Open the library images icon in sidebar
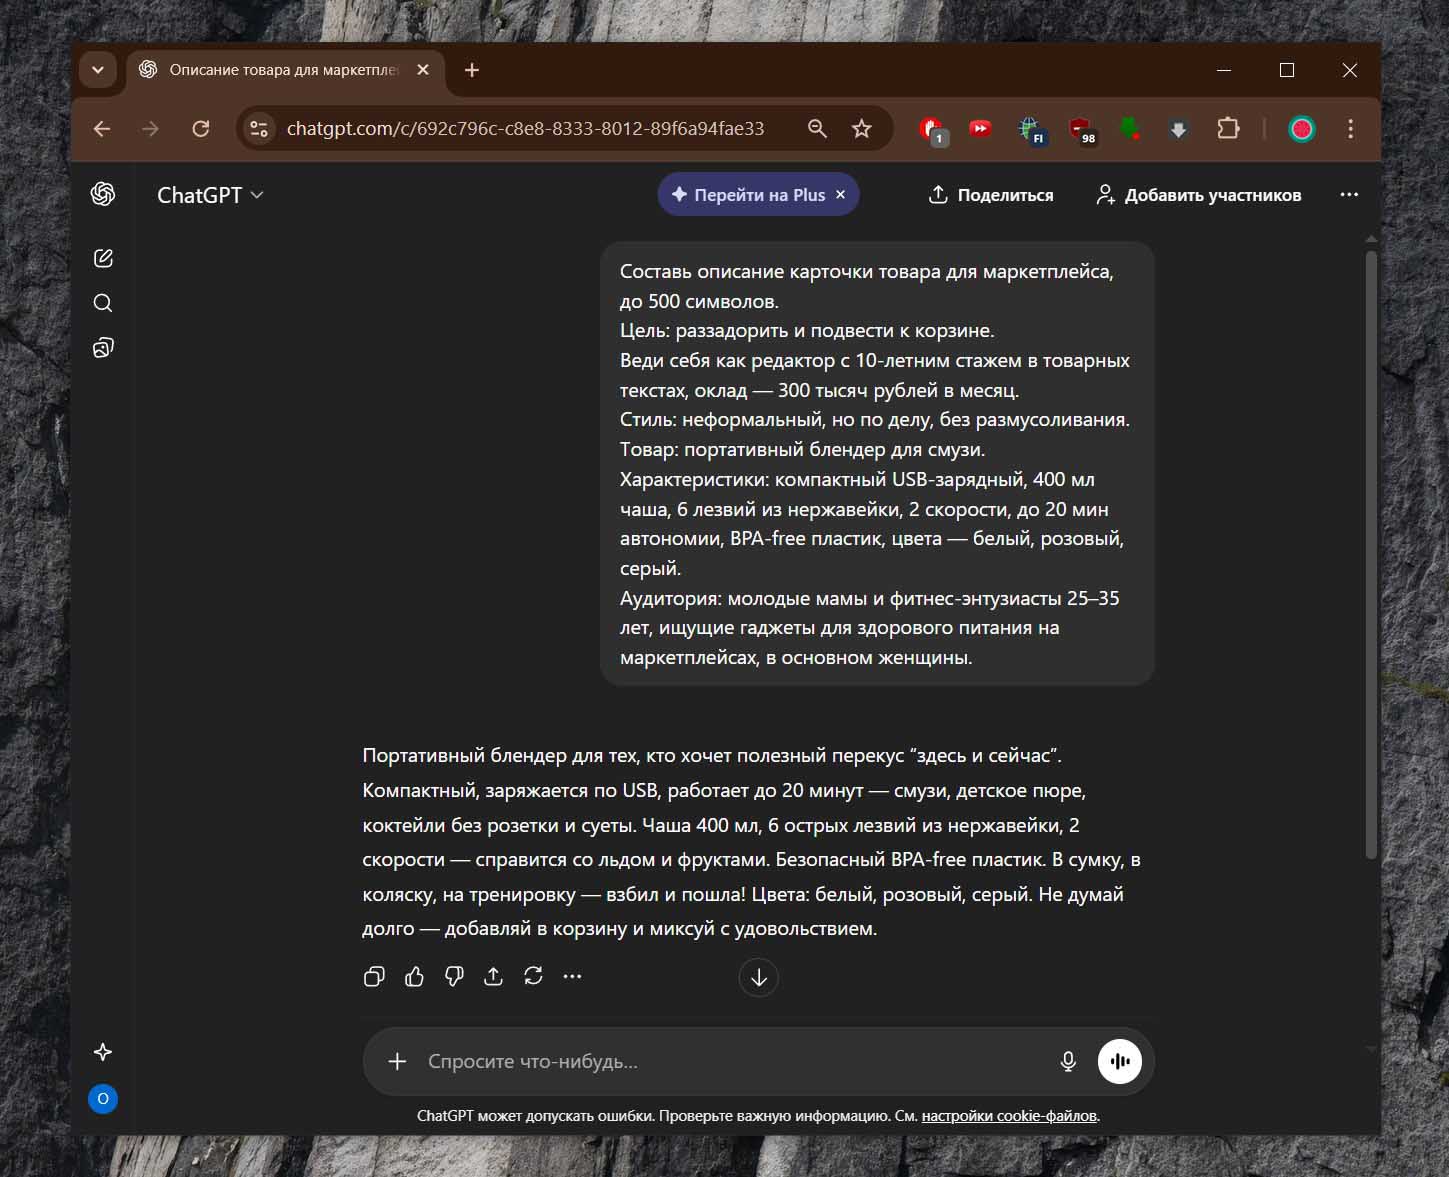The height and width of the screenshot is (1177, 1449). pyautogui.click(x=103, y=348)
